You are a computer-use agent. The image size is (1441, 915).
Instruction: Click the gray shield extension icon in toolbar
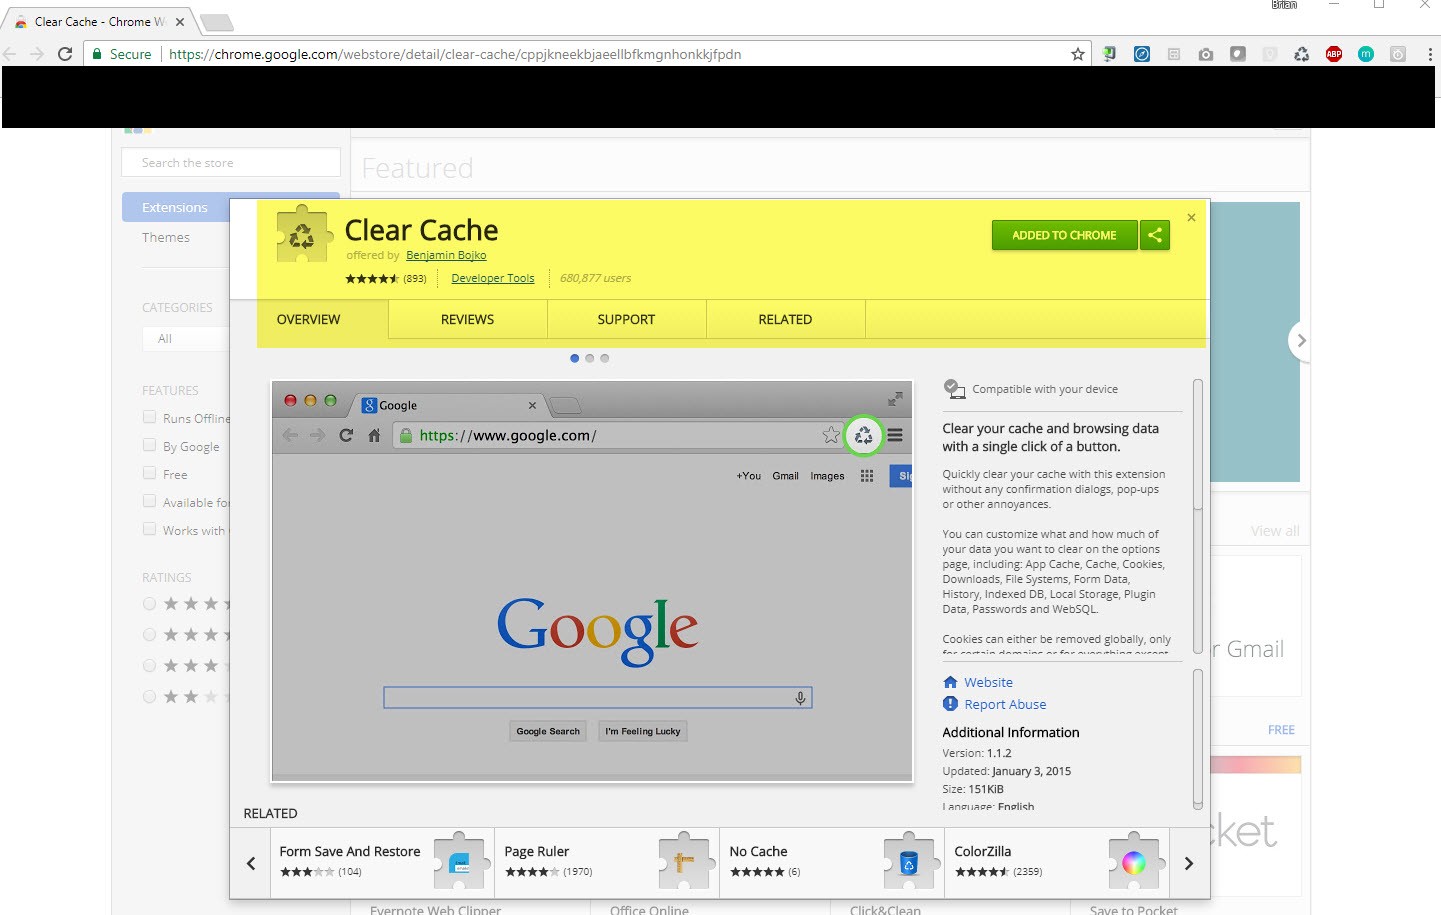point(1270,54)
